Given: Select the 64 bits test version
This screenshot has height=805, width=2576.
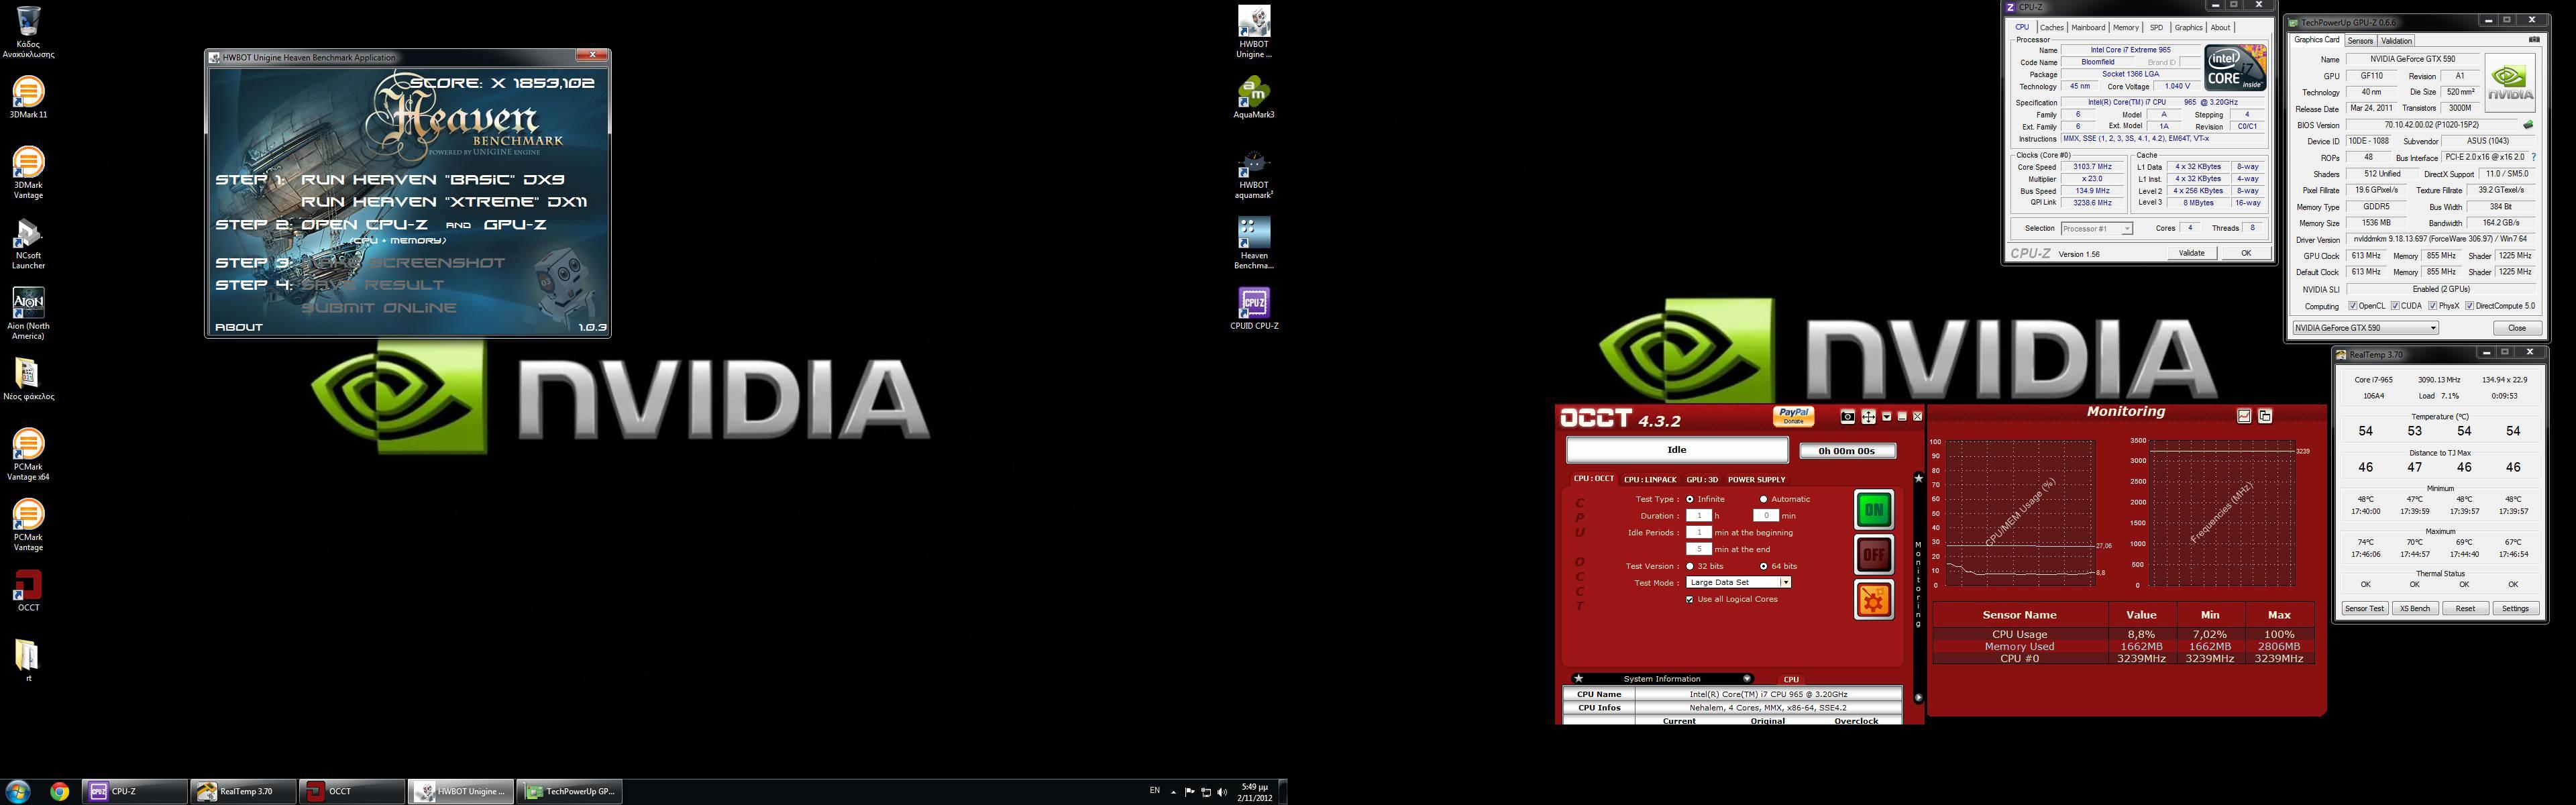Looking at the screenshot, I should click(1763, 566).
